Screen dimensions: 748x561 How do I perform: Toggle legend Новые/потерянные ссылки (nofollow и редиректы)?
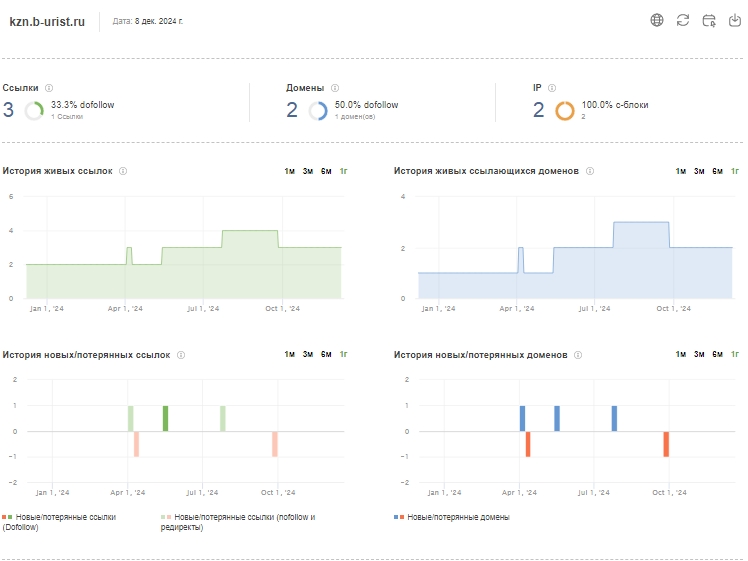click(x=238, y=522)
